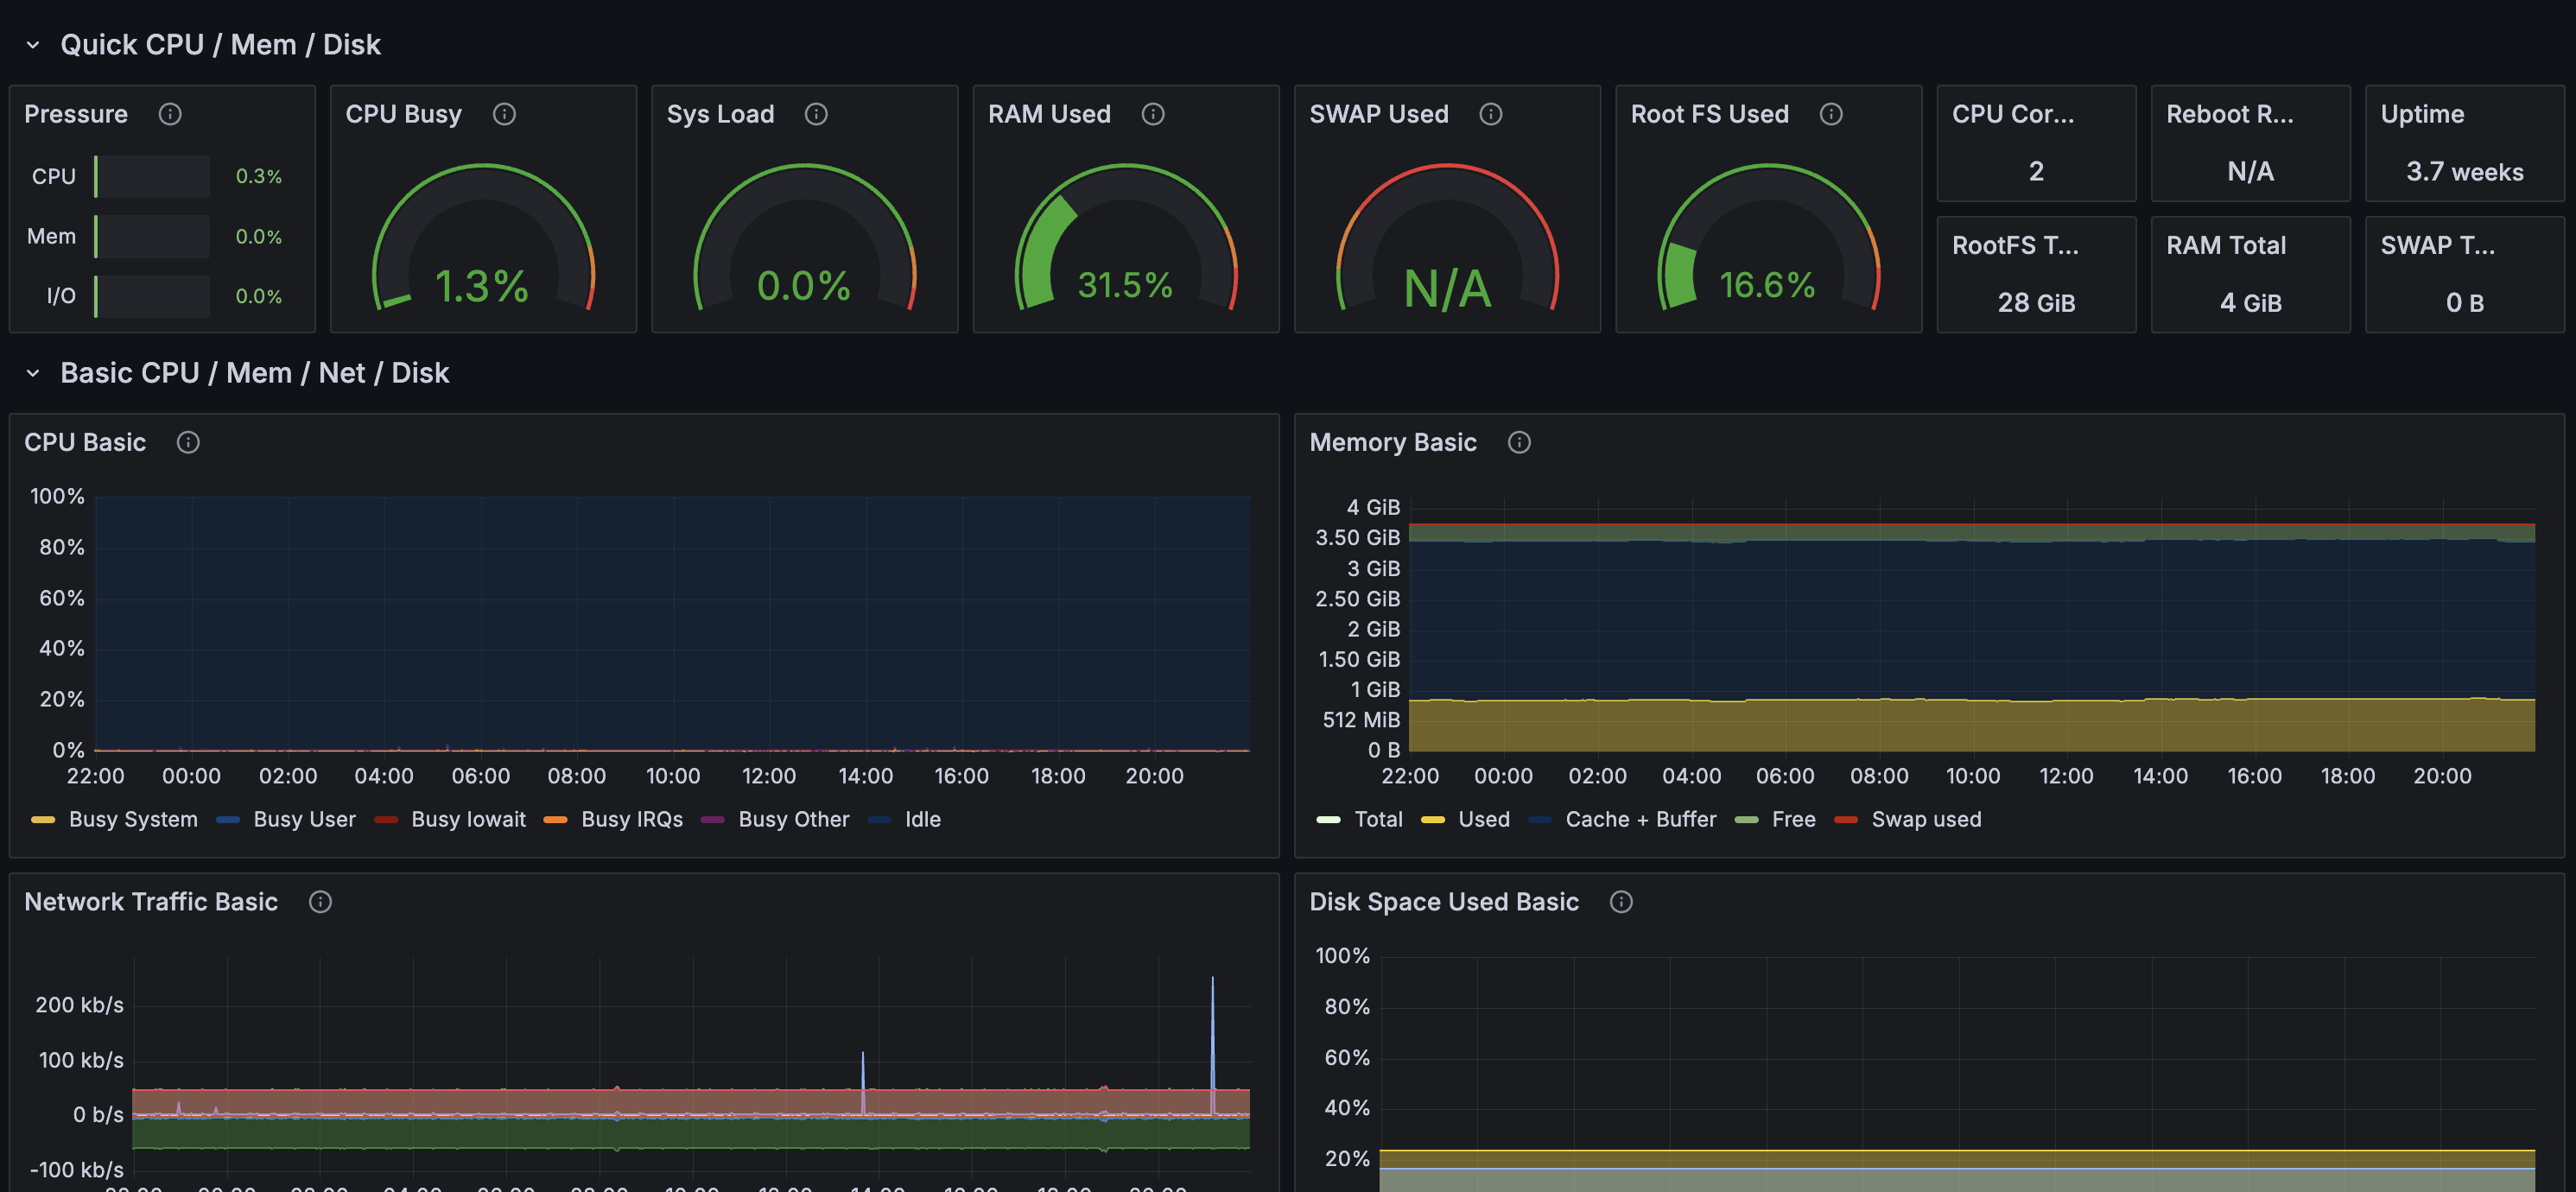This screenshot has width=2576, height=1192.
Task: Click the CPU Busy info icon
Action: [x=504, y=114]
